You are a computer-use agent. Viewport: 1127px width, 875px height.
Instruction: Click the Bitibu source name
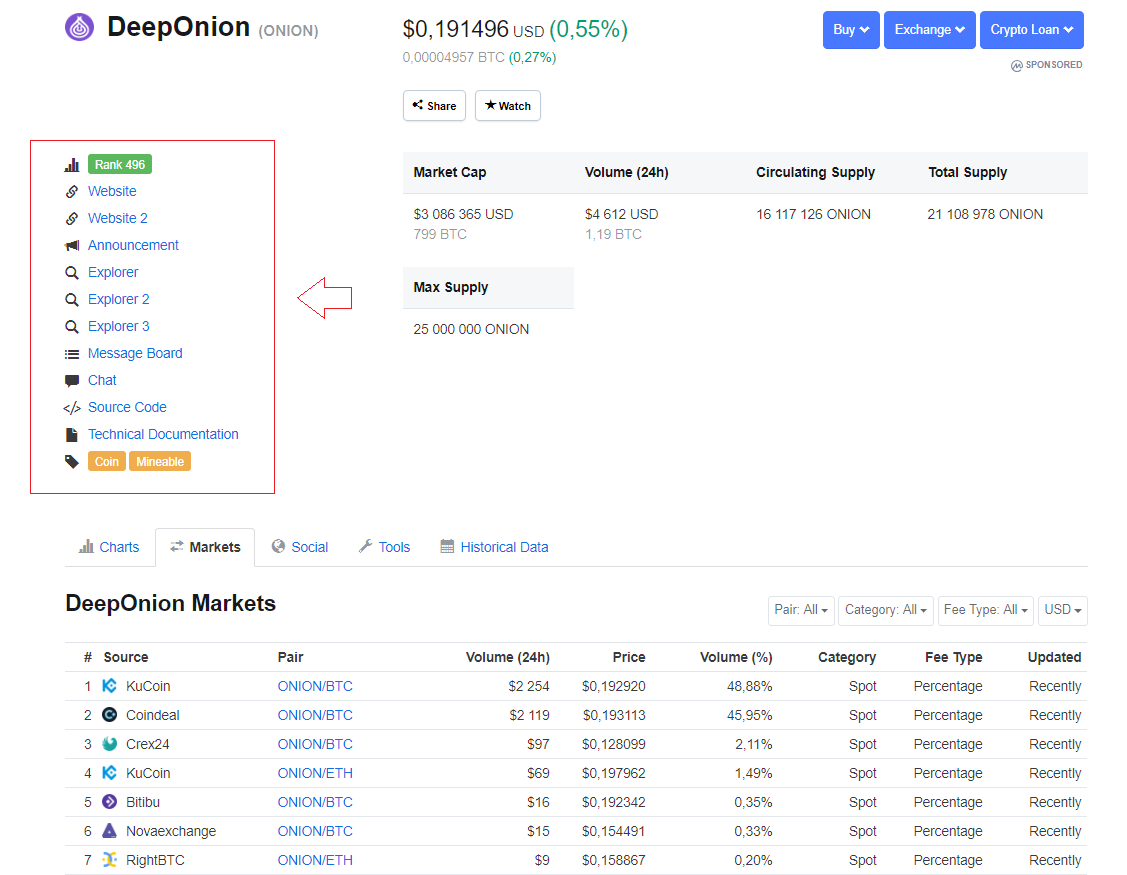click(142, 802)
